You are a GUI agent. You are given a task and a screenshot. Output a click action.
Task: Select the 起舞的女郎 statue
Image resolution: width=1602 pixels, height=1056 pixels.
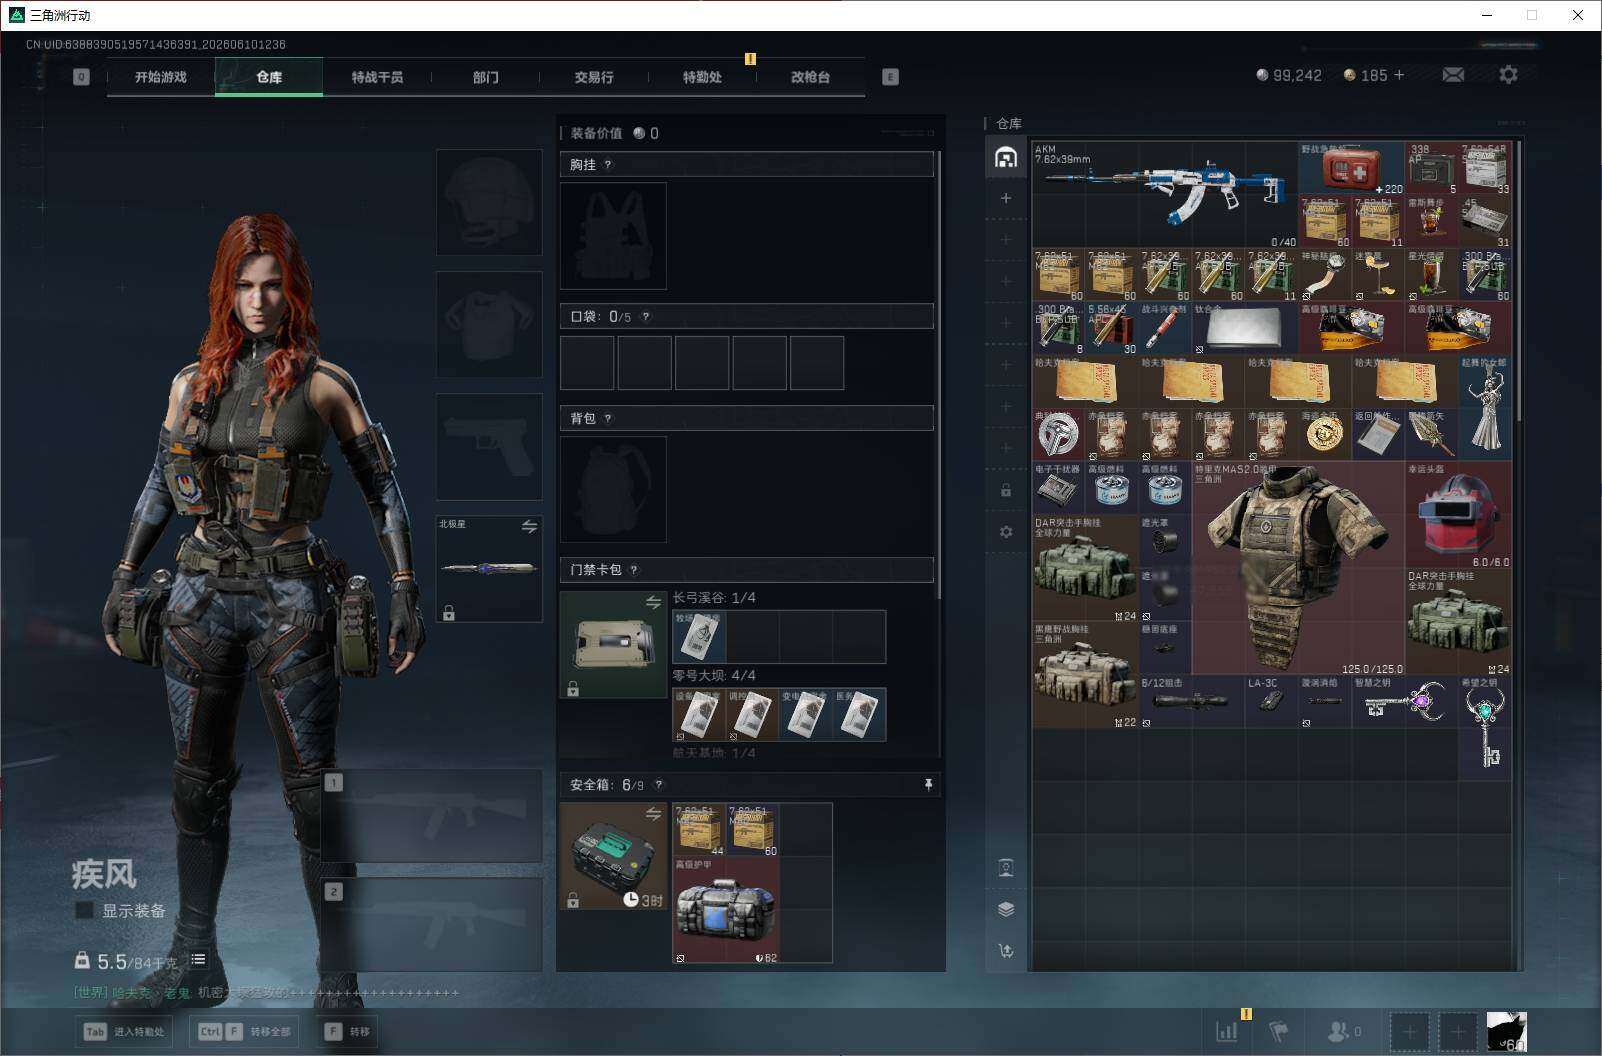pos(1485,408)
